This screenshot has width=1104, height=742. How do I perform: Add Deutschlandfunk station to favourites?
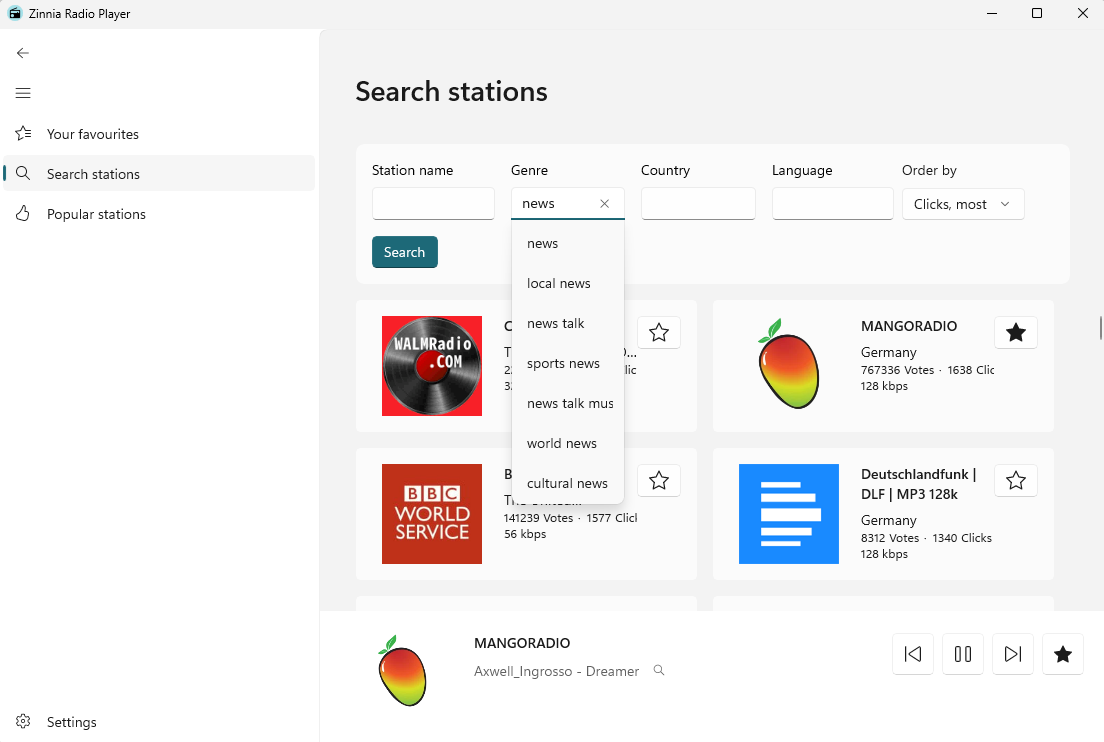pyautogui.click(x=1015, y=481)
